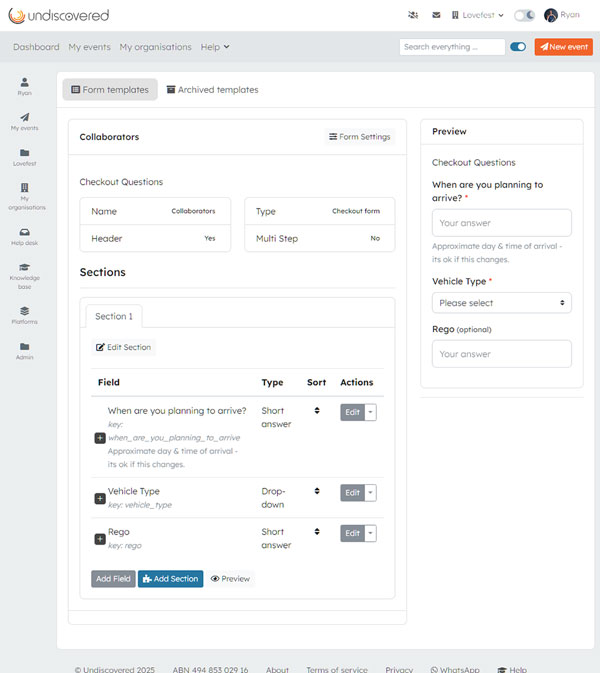Screen dimensions: 600x673
Task: Open the mail envelope icon
Action: pos(436,15)
